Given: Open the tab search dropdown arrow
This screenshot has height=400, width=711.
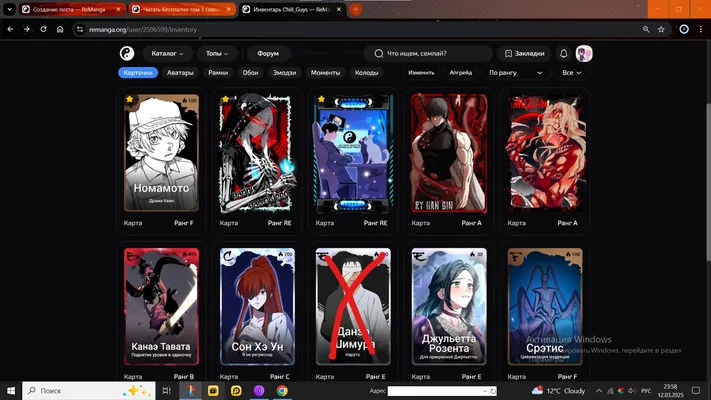Looking at the screenshot, I should (9, 9).
